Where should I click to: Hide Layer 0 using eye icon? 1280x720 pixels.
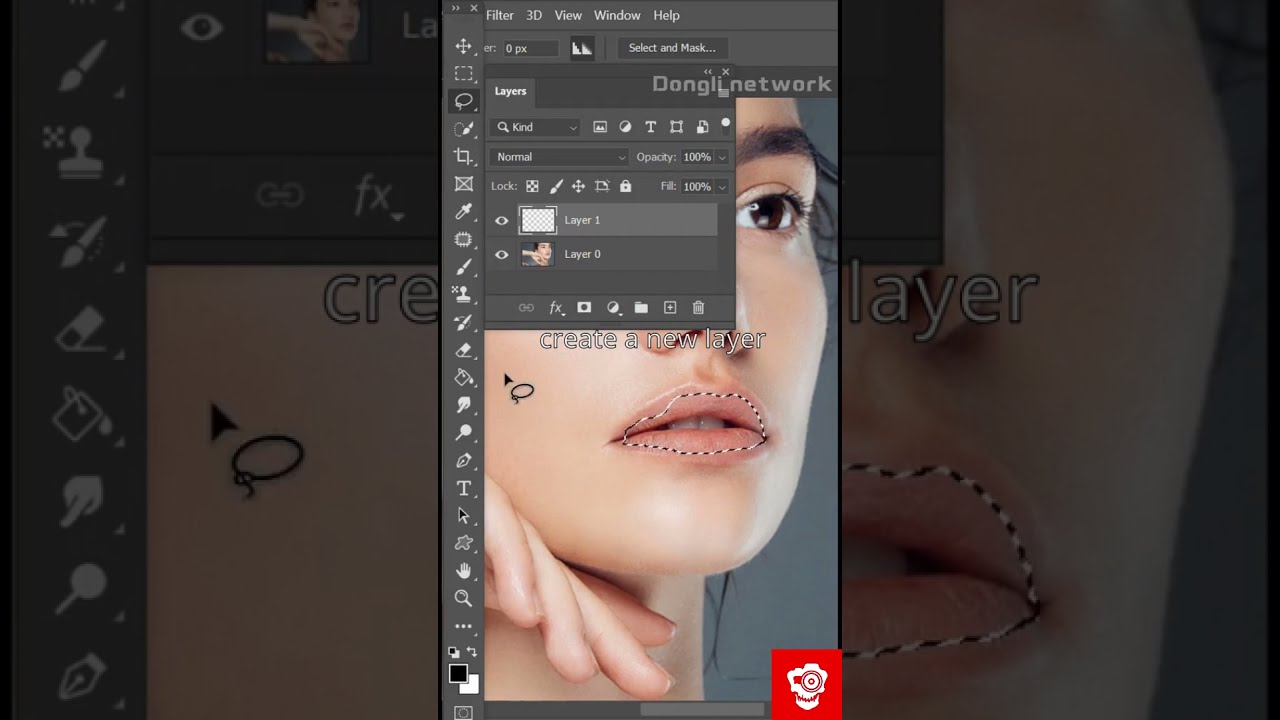pos(502,254)
